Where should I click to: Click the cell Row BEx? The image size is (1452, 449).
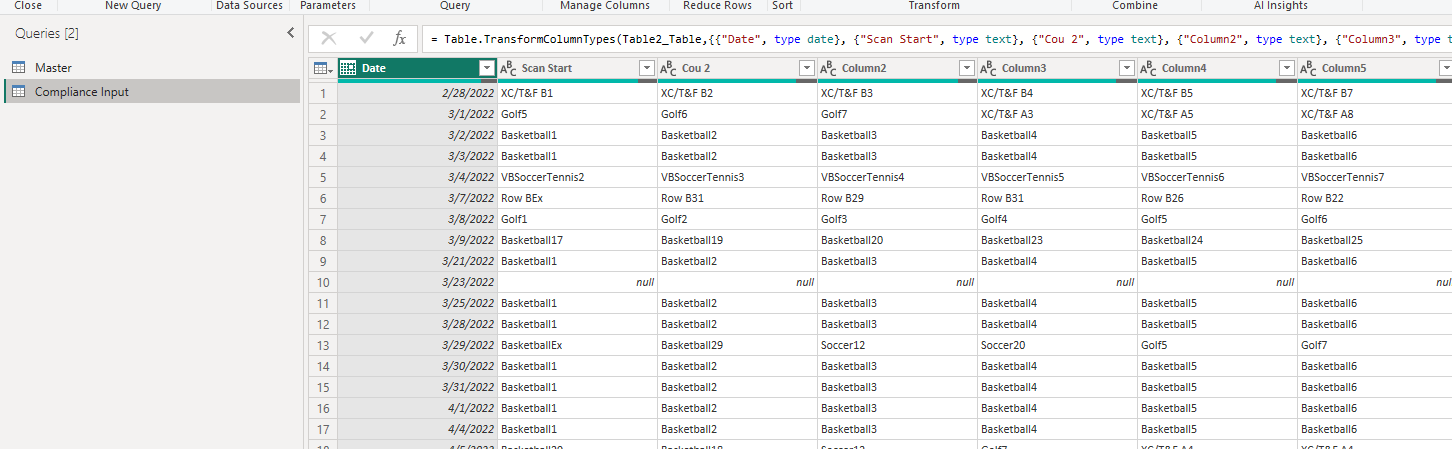click(577, 198)
